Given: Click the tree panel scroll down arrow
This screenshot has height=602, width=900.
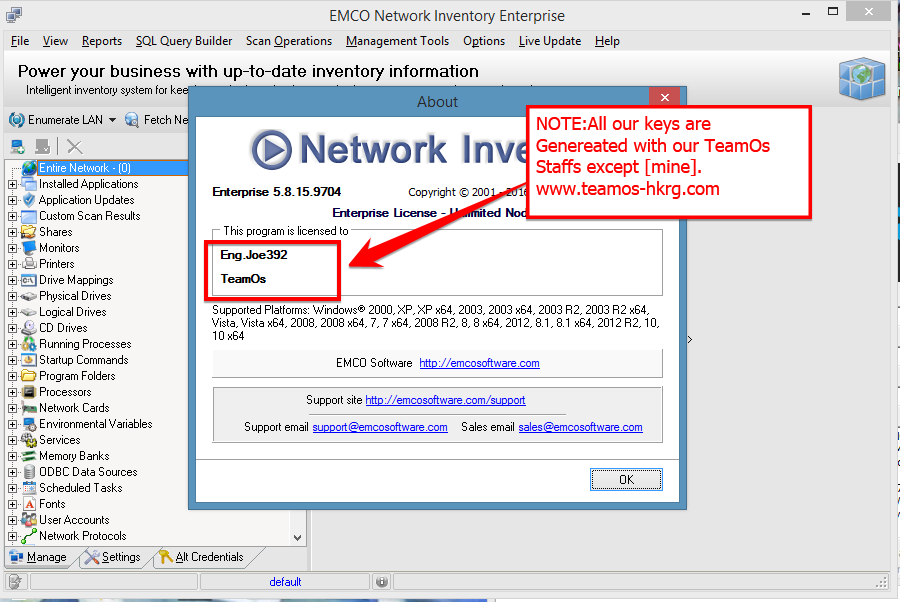Looking at the screenshot, I should click(297, 538).
